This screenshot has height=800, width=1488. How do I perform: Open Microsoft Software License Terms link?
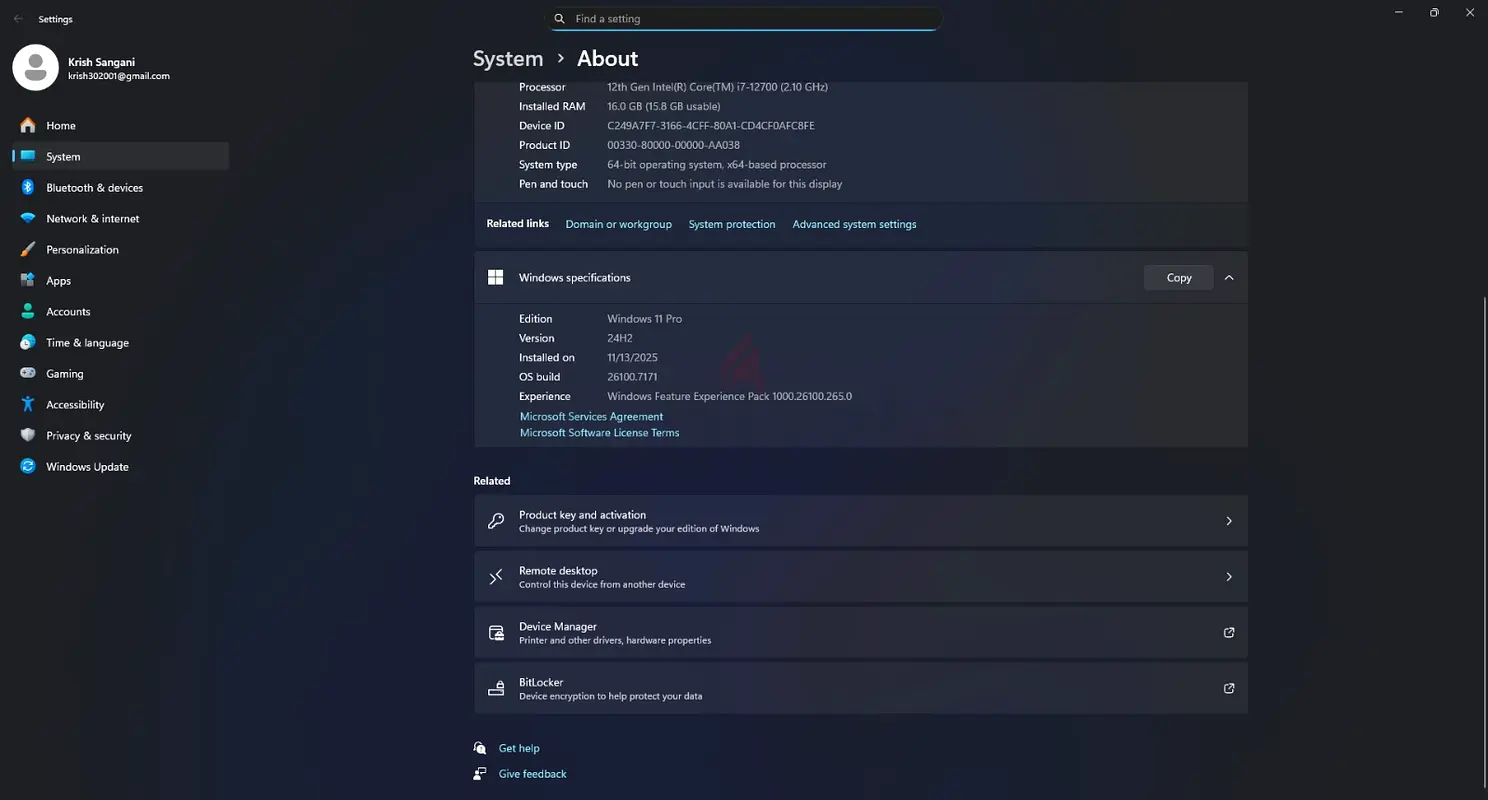point(599,433)
